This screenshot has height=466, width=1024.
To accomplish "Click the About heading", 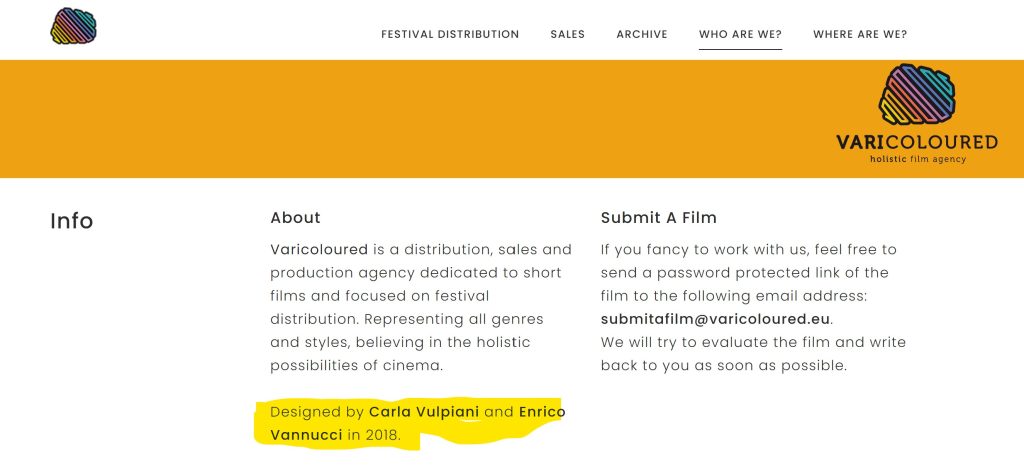I will [x=295, y=218].
